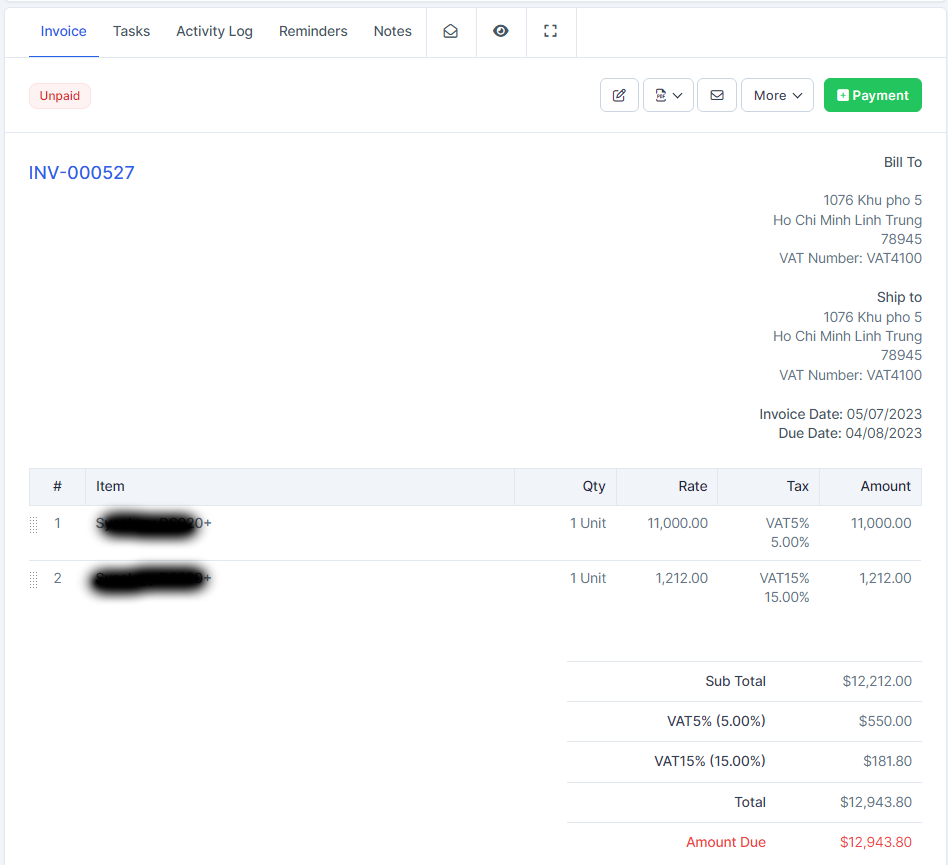Click the green Payment button

872,96
